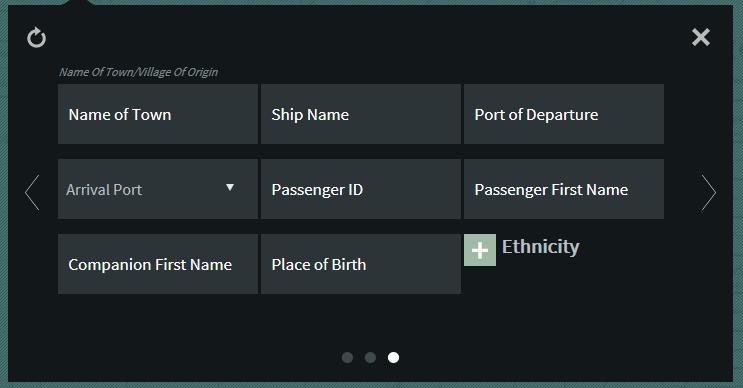Select the second pagination dot
Screen dimensions: 743x388
371,358
